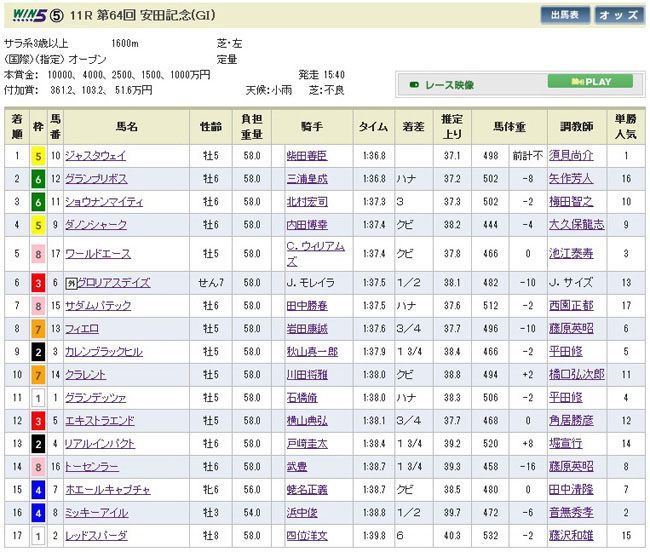Click the green レース映像 camera icon
Screen dimensions: 650x552
(x=415, y=85)
